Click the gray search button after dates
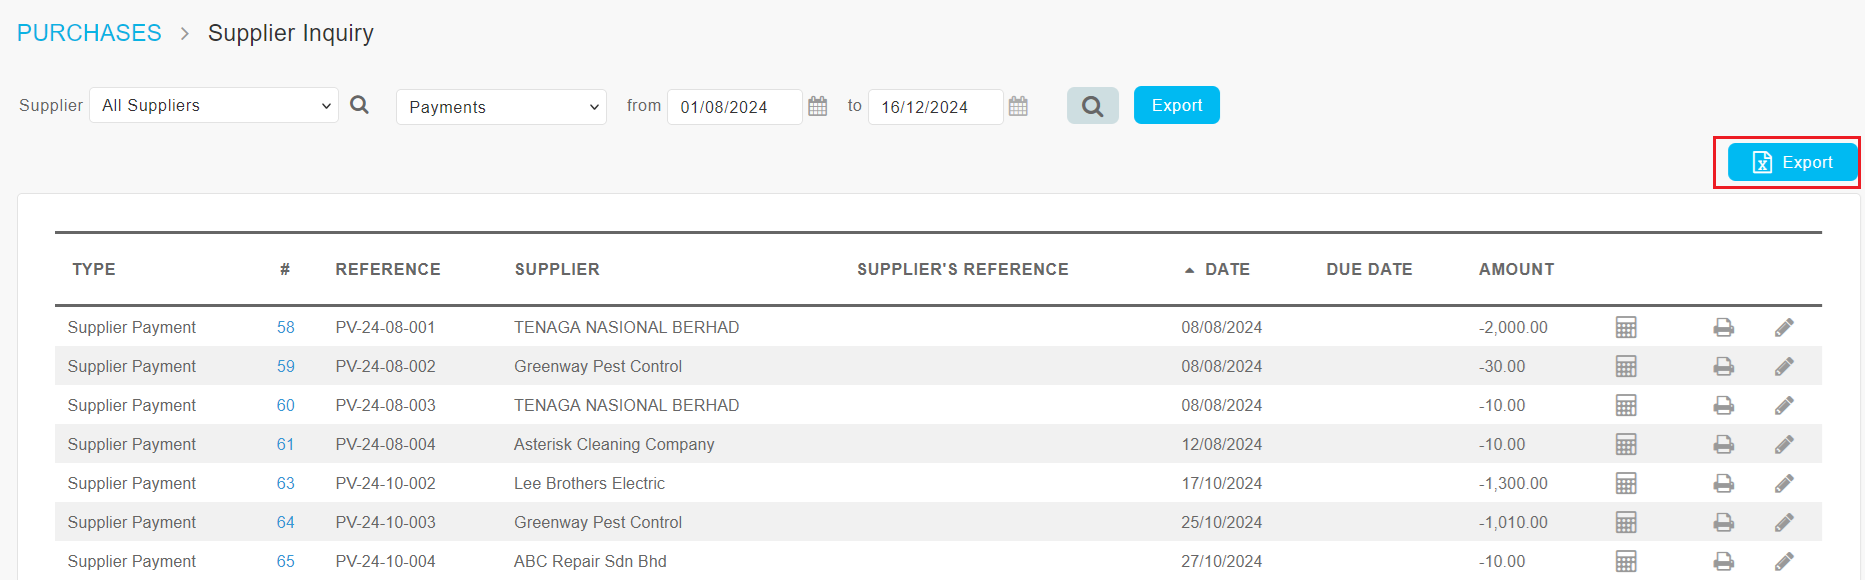The image size is (1865, 580). pyautogui.click(x=1092, y=106)
